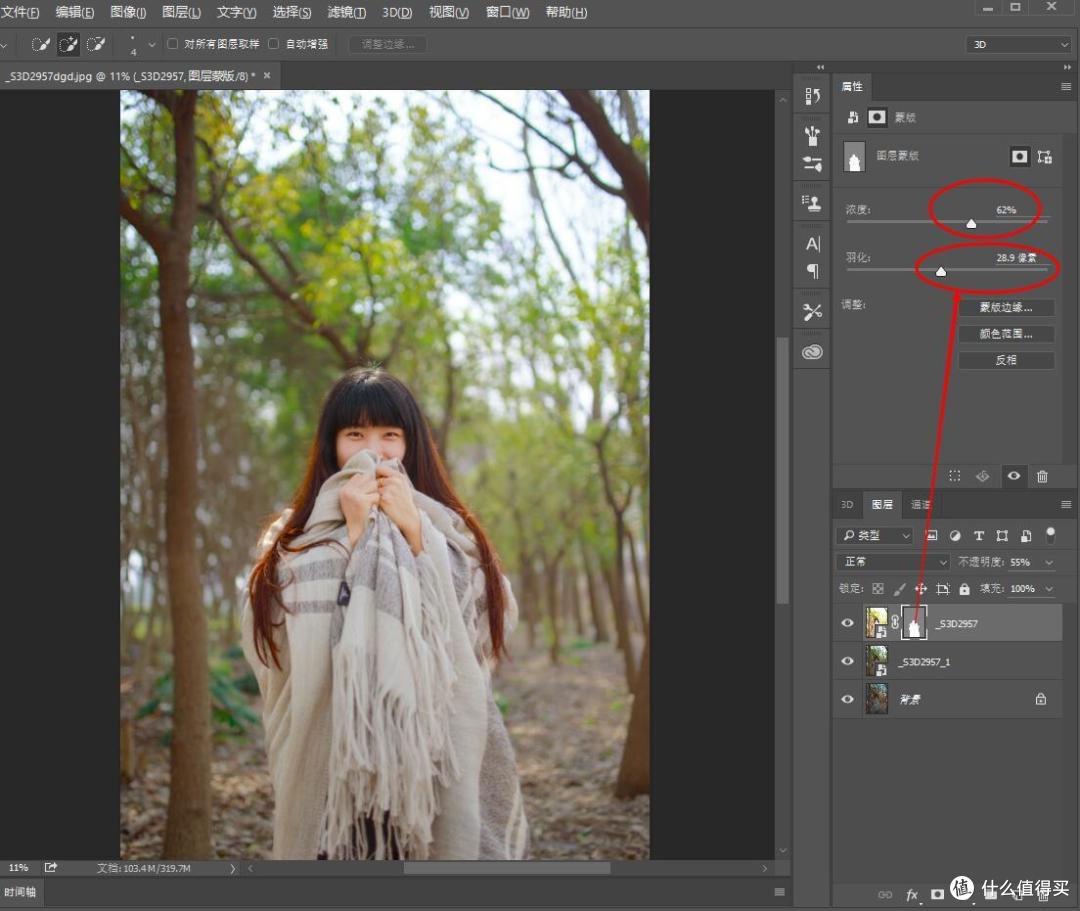Open the 3D workspace dropdown
This screenshot has height=911, width=1080.
pos(1018,44)
